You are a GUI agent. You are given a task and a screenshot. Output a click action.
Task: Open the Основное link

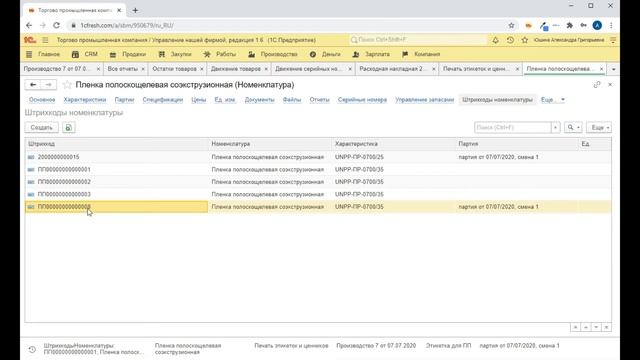pos(42,100)
